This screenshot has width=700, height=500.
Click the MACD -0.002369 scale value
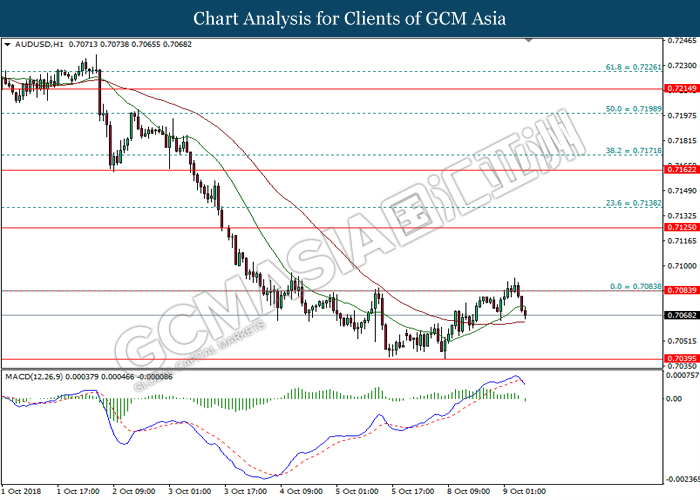click(682, 479)
